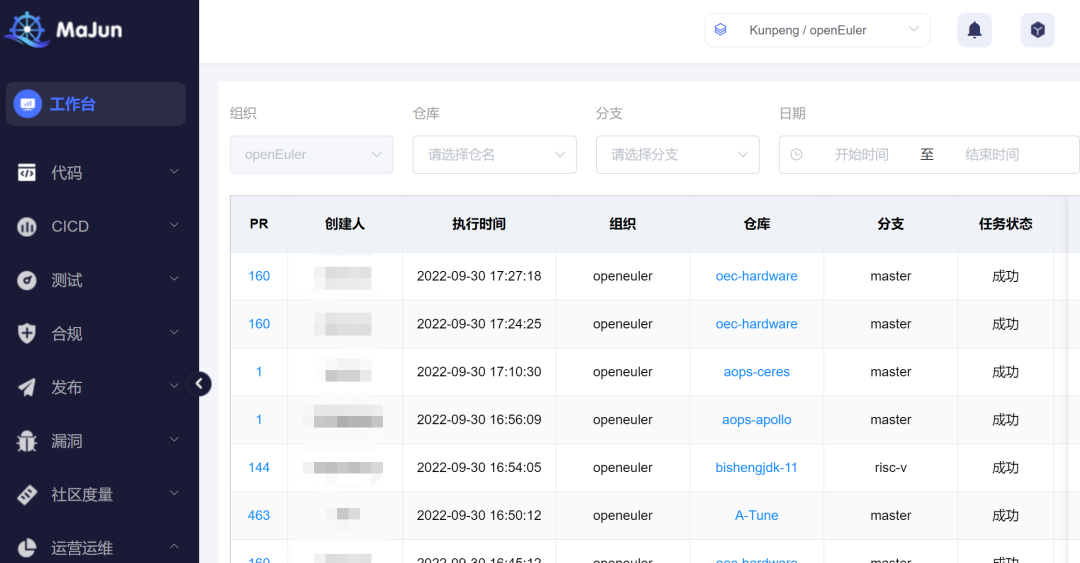
Task: Expand the 发布 menu chevron
Action: coord(174,386)
